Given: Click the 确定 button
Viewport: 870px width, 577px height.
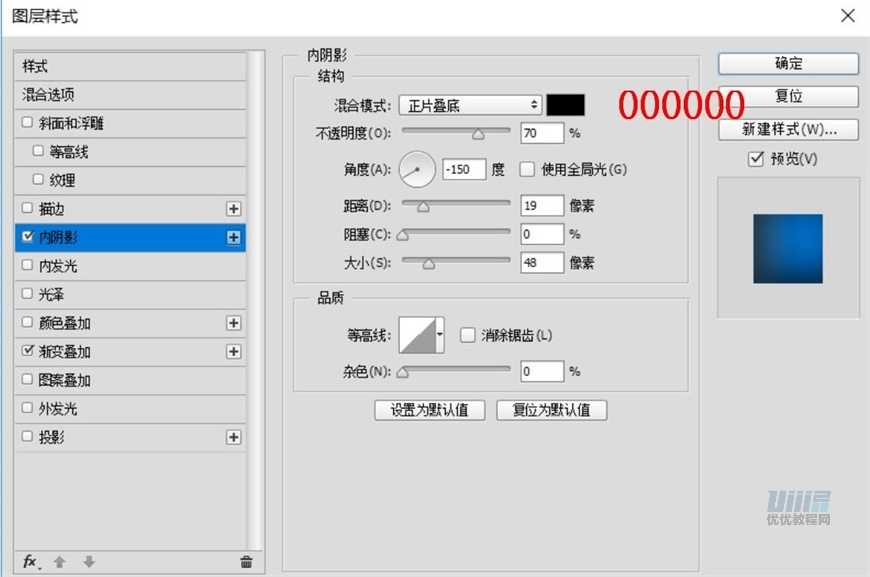Looking at the screenshot, I should click(x=788, y=63).
